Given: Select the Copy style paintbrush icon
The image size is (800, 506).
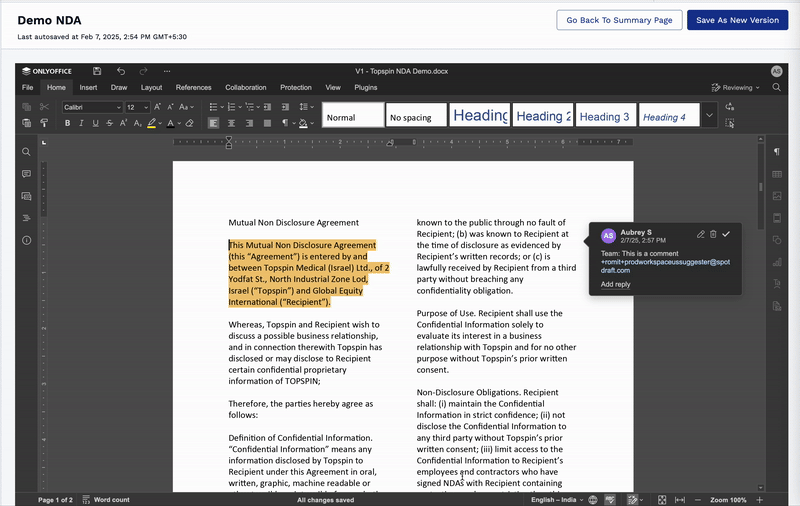Looking at the screenshot, I should [43, 123].
